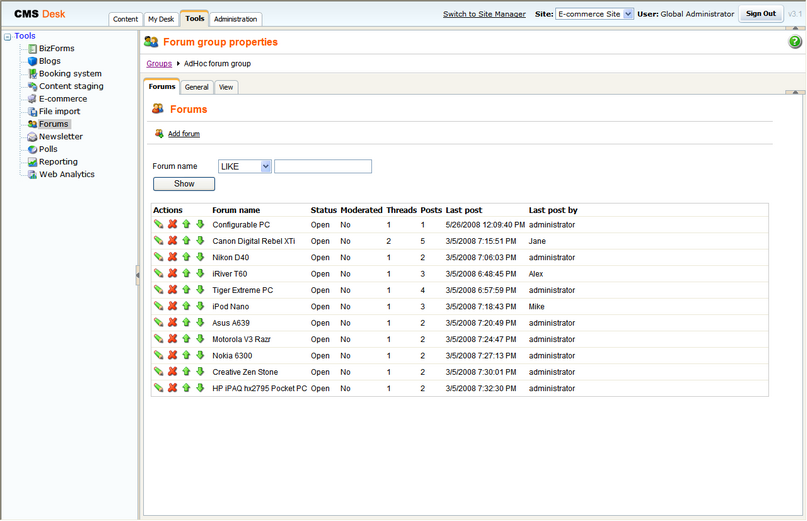Select Newsletter in the Tools tree
807x521 pixels.
coord(61,136)
